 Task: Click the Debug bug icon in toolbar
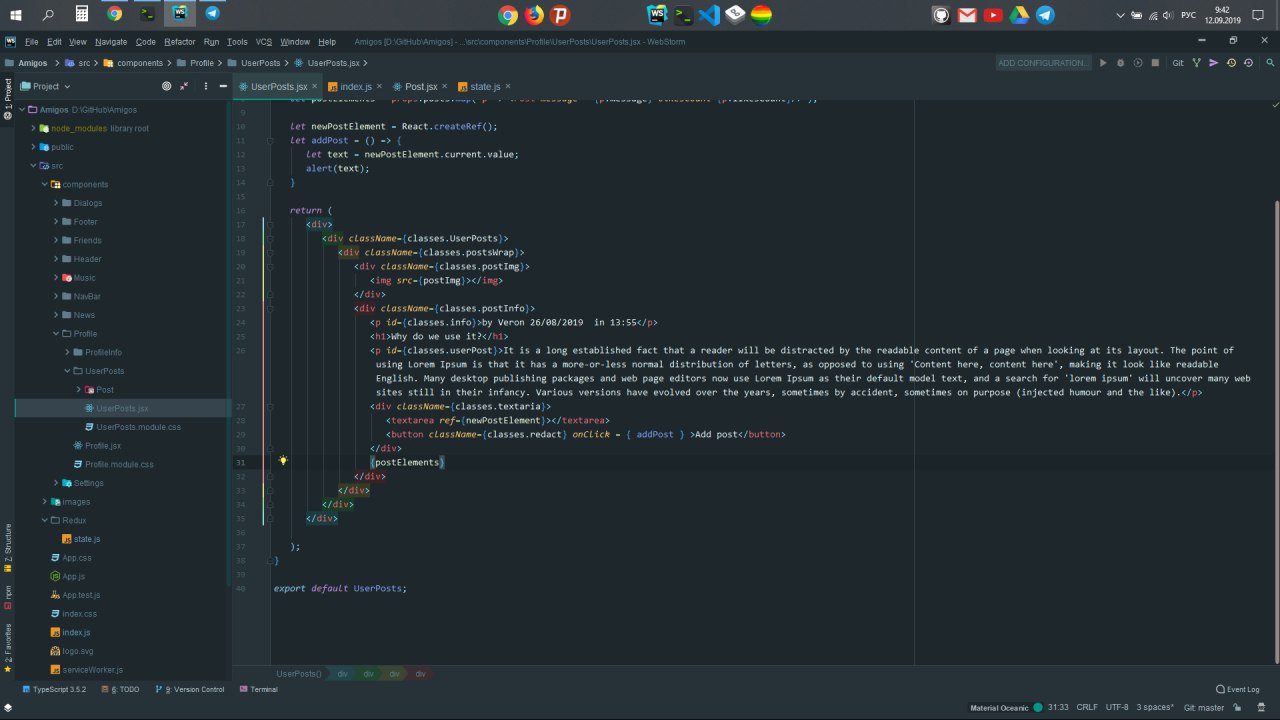coord(1120,63)
